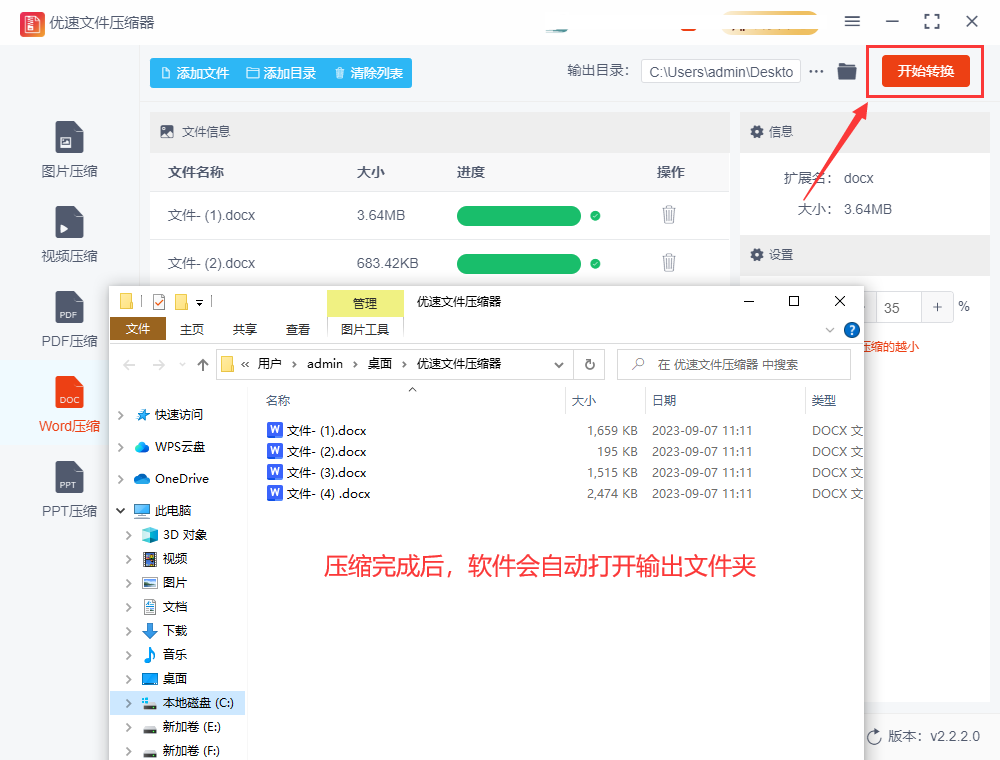The height and width of the screenshot is (760, 1000).
Task: Open the 图片工具 ribbon tab
Action: [x=365, y=330]
